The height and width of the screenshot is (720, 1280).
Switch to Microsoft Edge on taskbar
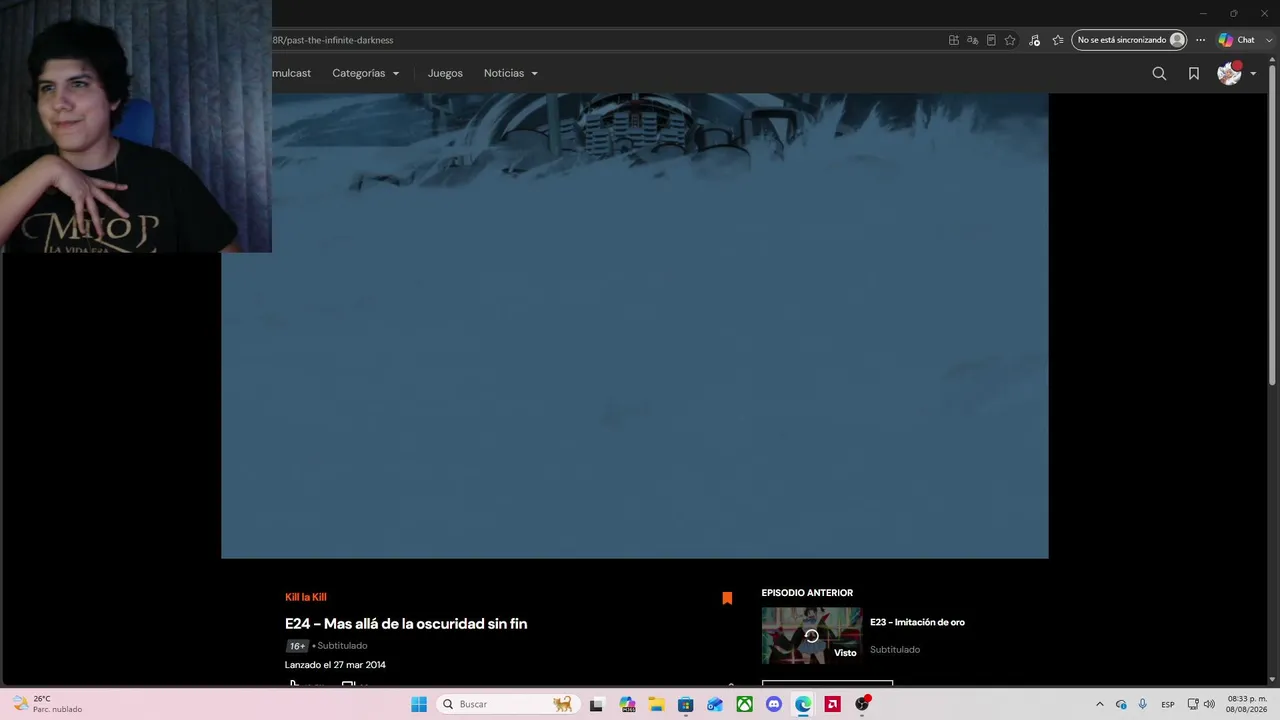803,704
